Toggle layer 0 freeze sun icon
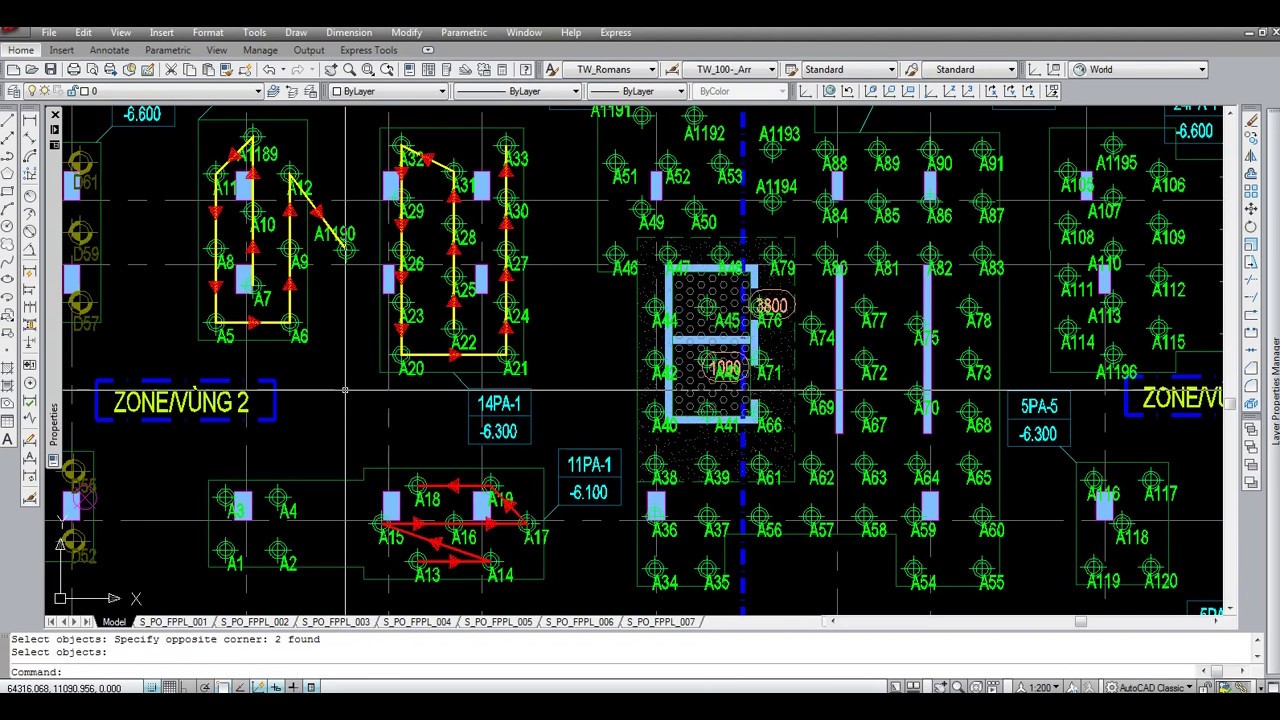This screenshot has width=1280, height=720. [x=46, y=91]
